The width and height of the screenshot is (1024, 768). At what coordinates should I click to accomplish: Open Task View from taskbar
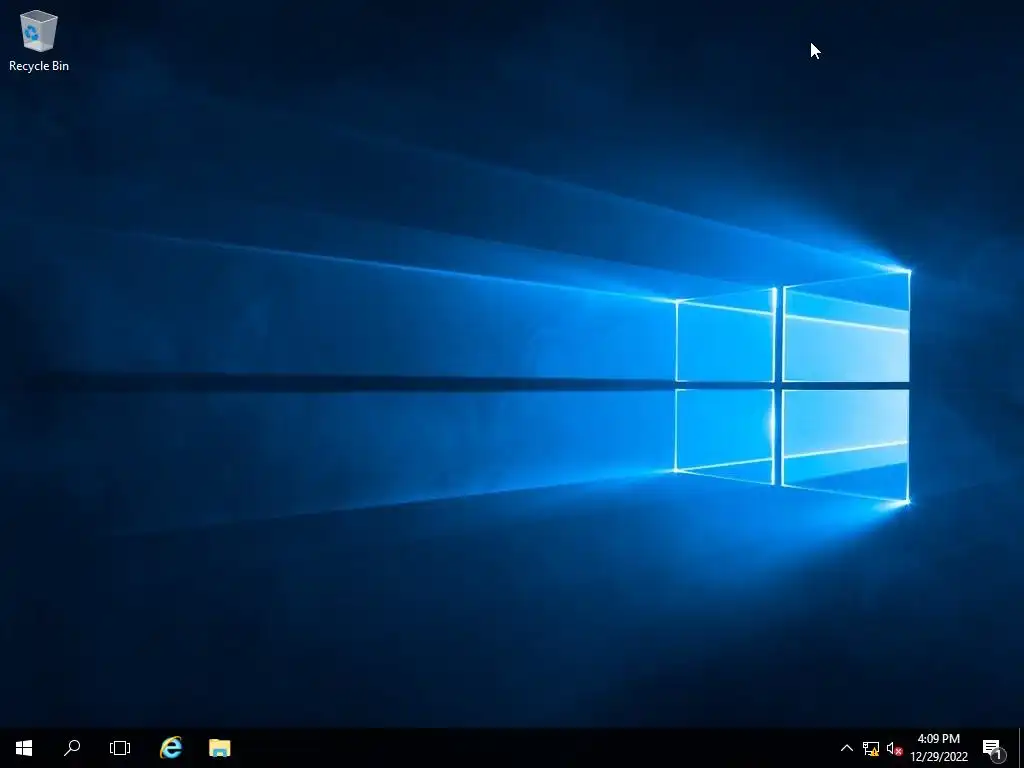point(120,748)
